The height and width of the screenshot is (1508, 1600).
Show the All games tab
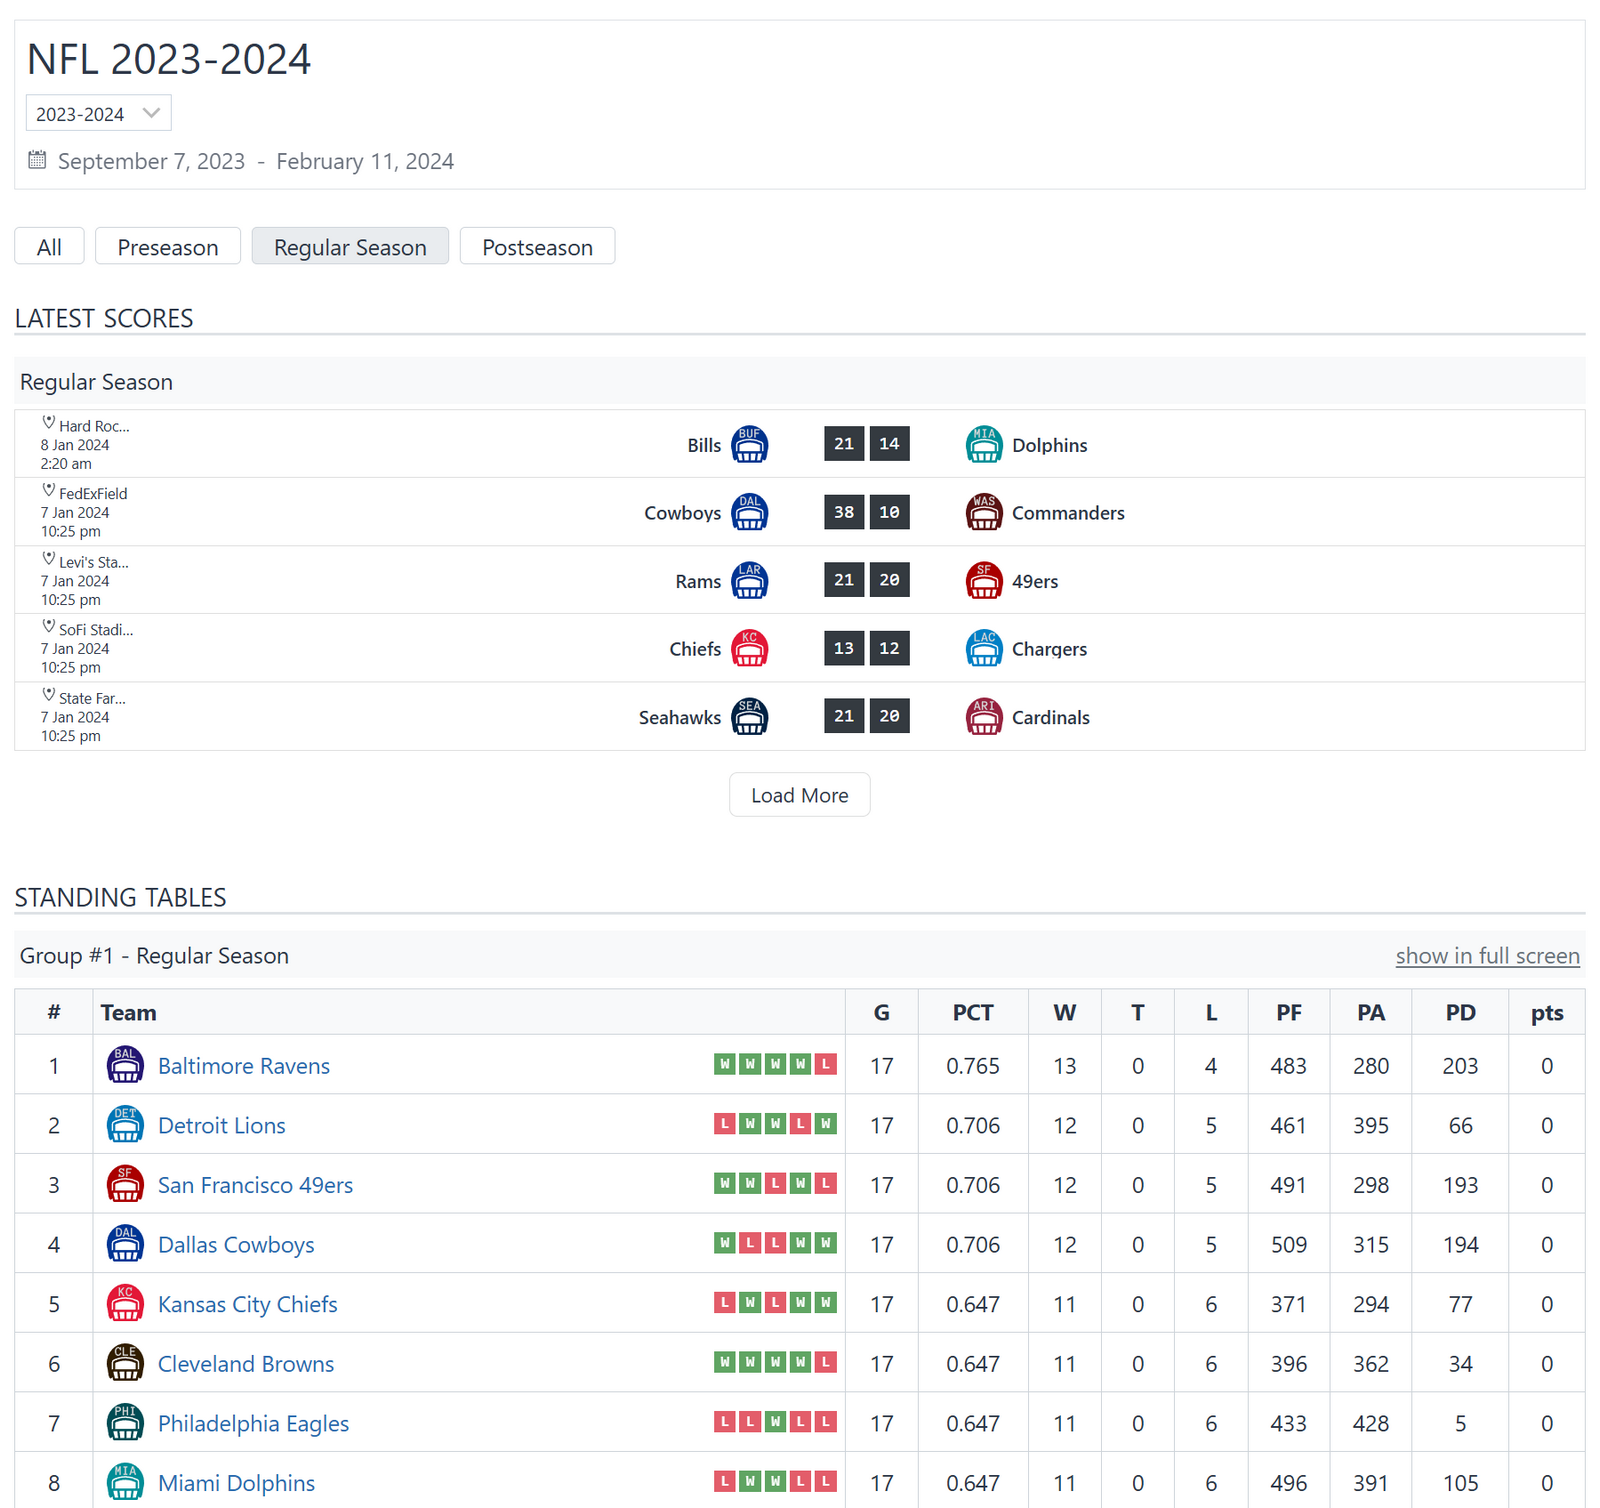click(x=49, y=247)
